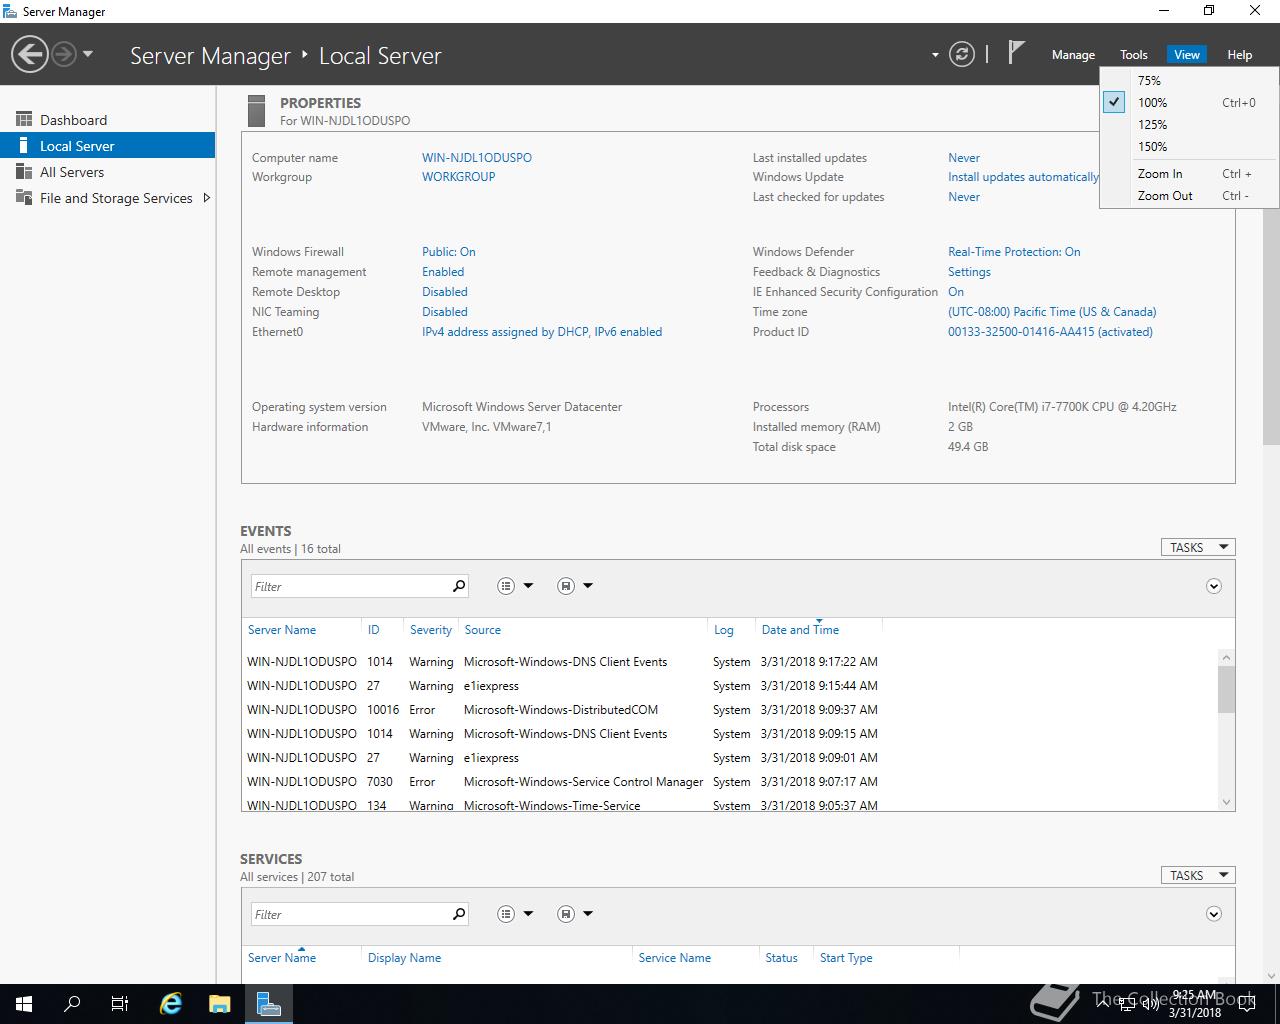Open the Services TASKS dropdown
Image resolution: width=1280 pixels, height=1024 pixels.
click(x=1198, y=875)
